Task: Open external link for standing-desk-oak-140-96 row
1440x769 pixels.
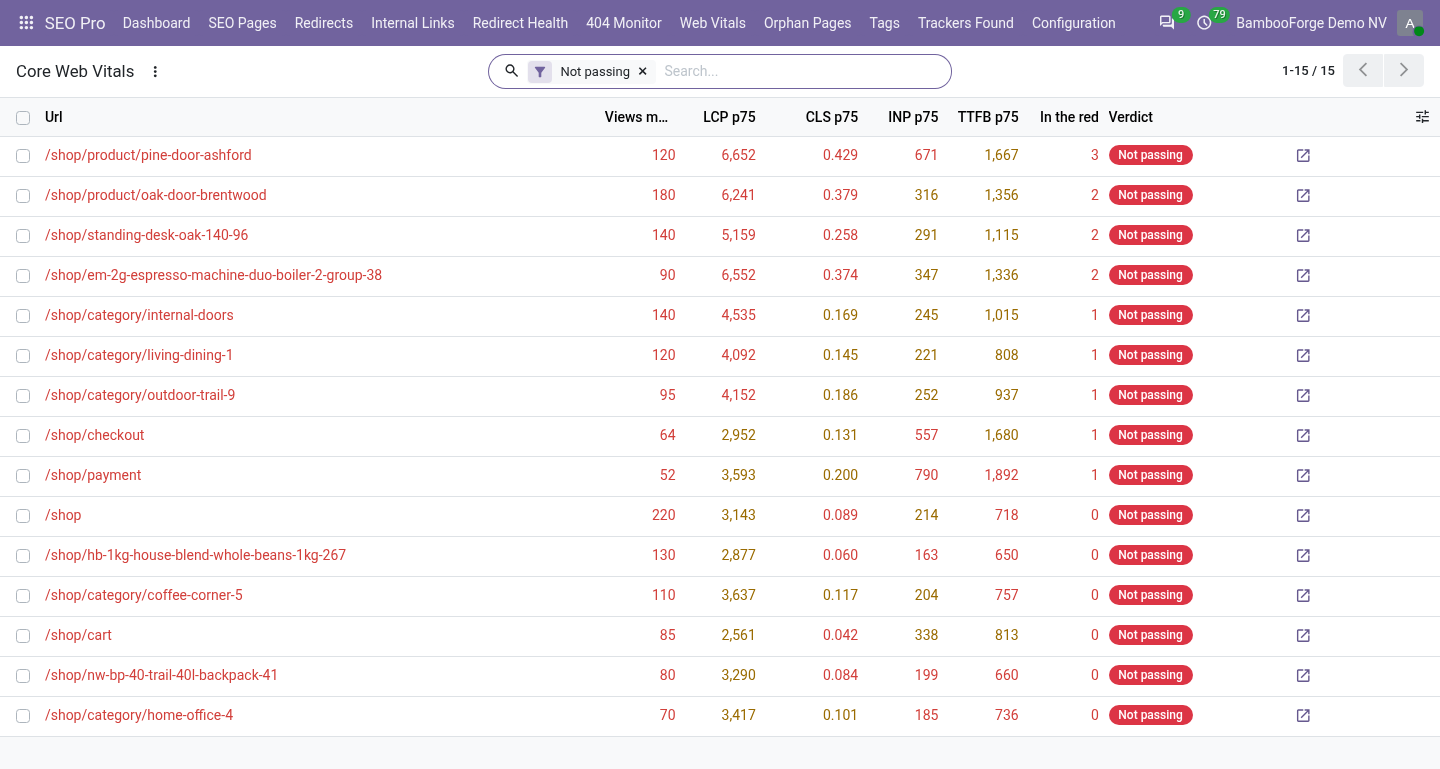Action: tap(1303, 235)
